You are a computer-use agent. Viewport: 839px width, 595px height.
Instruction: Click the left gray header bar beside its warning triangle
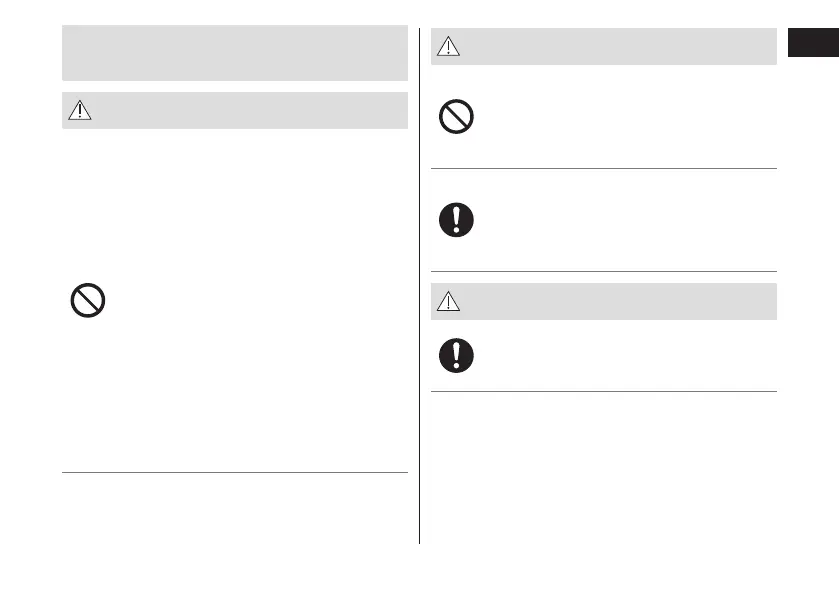[x=250, y=111]
